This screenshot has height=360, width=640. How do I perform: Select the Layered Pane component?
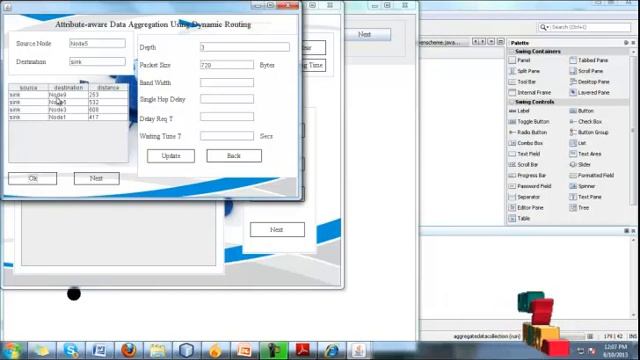click(589, 93)
